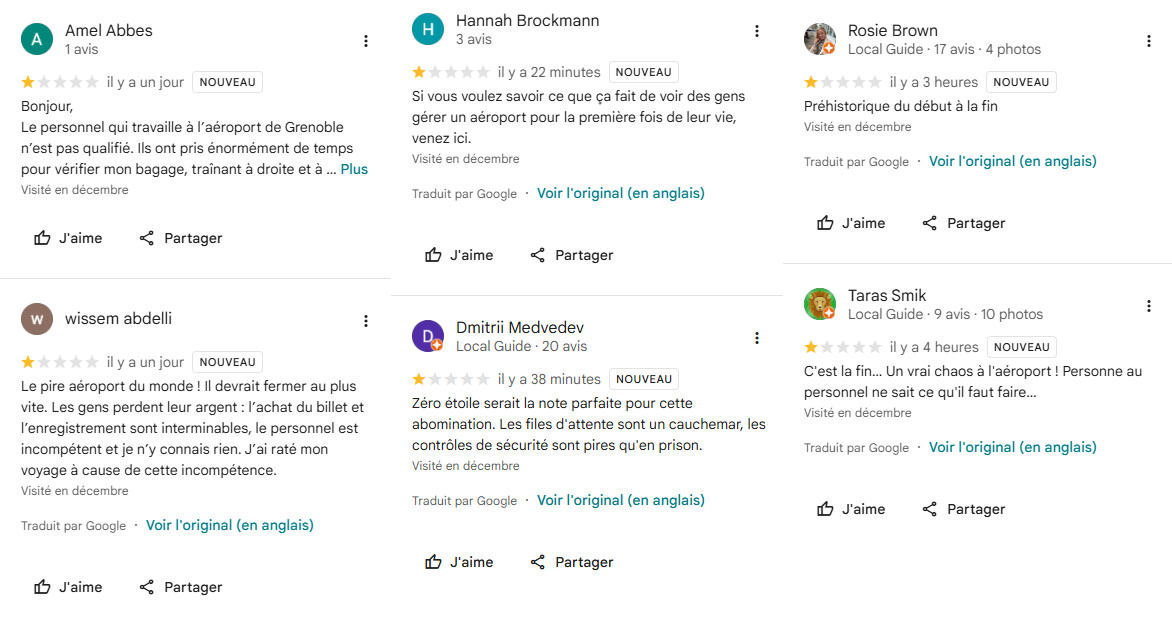
Task: View original English of Hannah Brockmann's review
Action: pos(620,193)
